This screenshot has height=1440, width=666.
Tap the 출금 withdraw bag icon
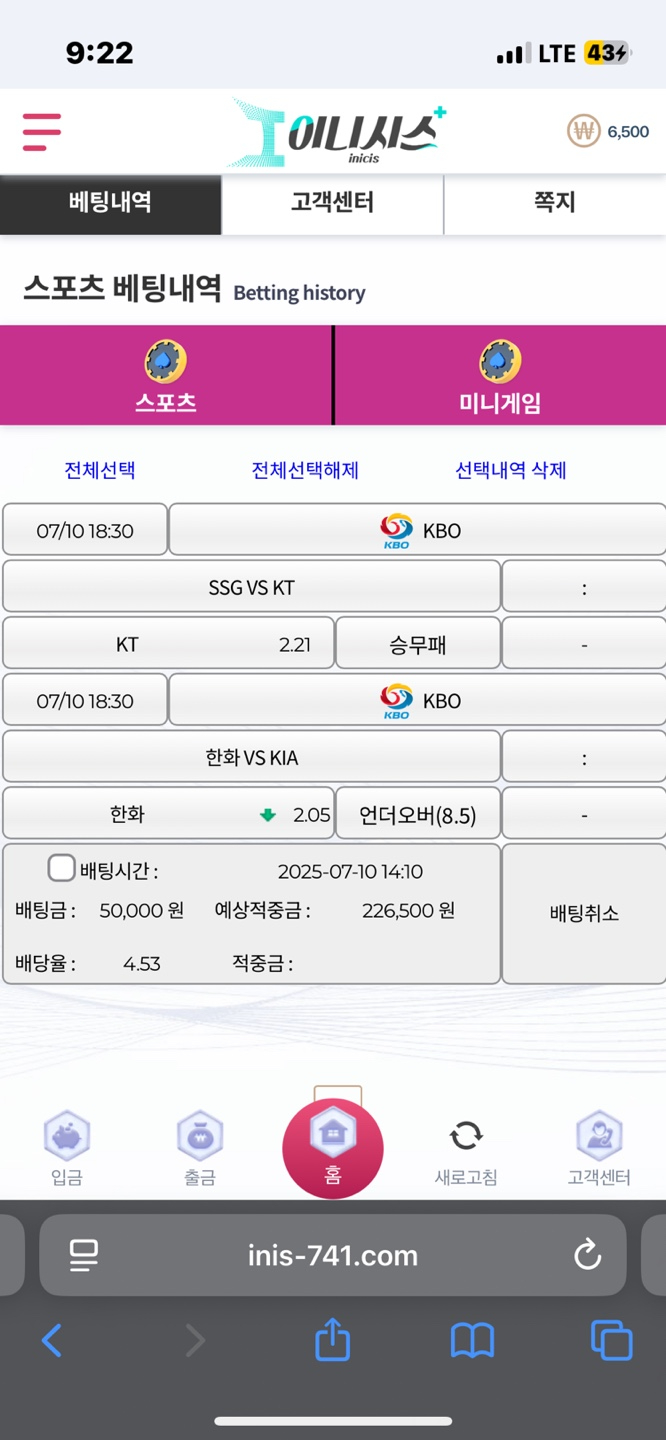(200, 1136)
